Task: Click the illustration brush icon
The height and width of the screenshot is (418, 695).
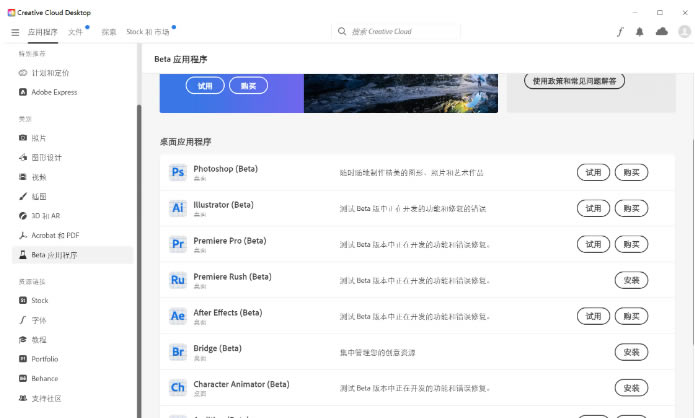Action: point(23,196)
